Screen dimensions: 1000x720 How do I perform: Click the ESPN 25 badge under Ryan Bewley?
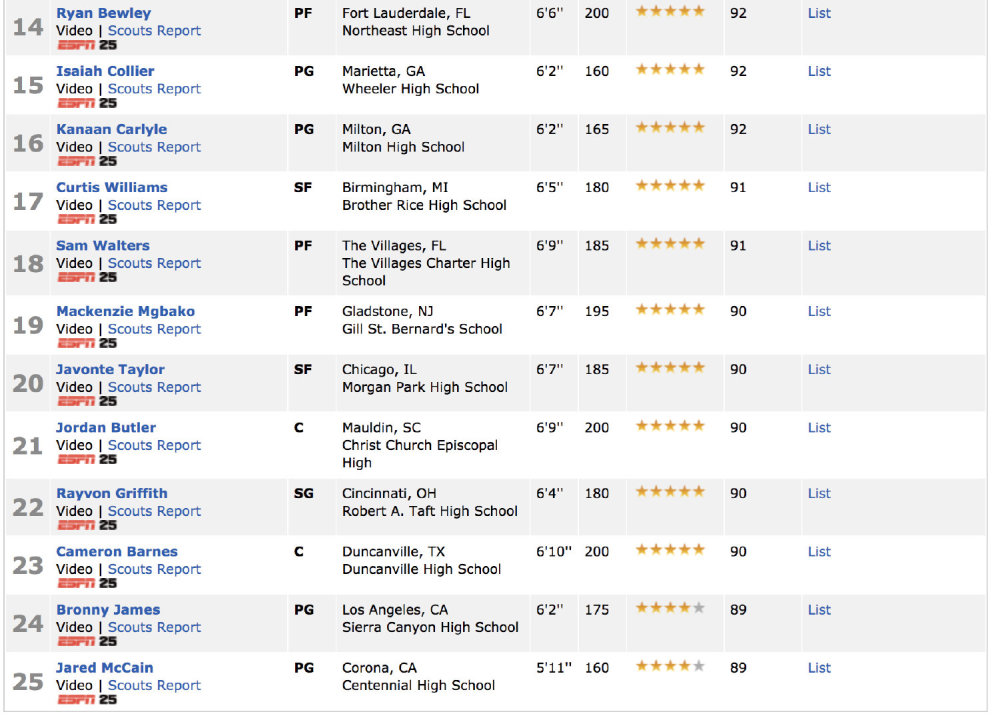(87, 45)
